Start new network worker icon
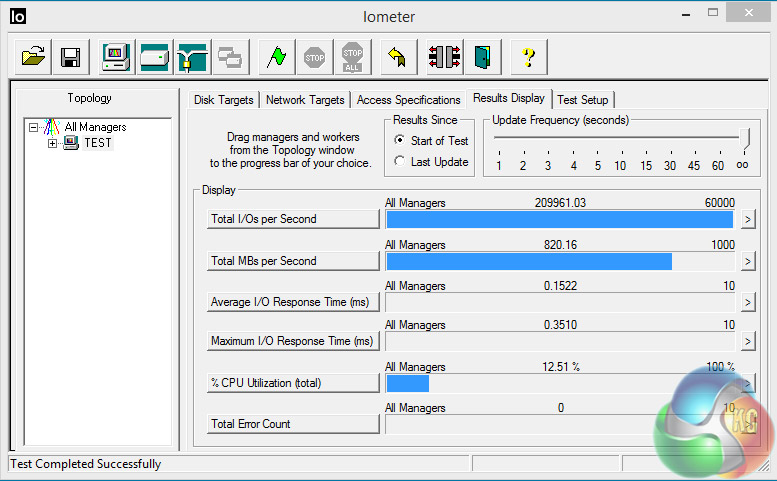 click(x=193, y=57)
